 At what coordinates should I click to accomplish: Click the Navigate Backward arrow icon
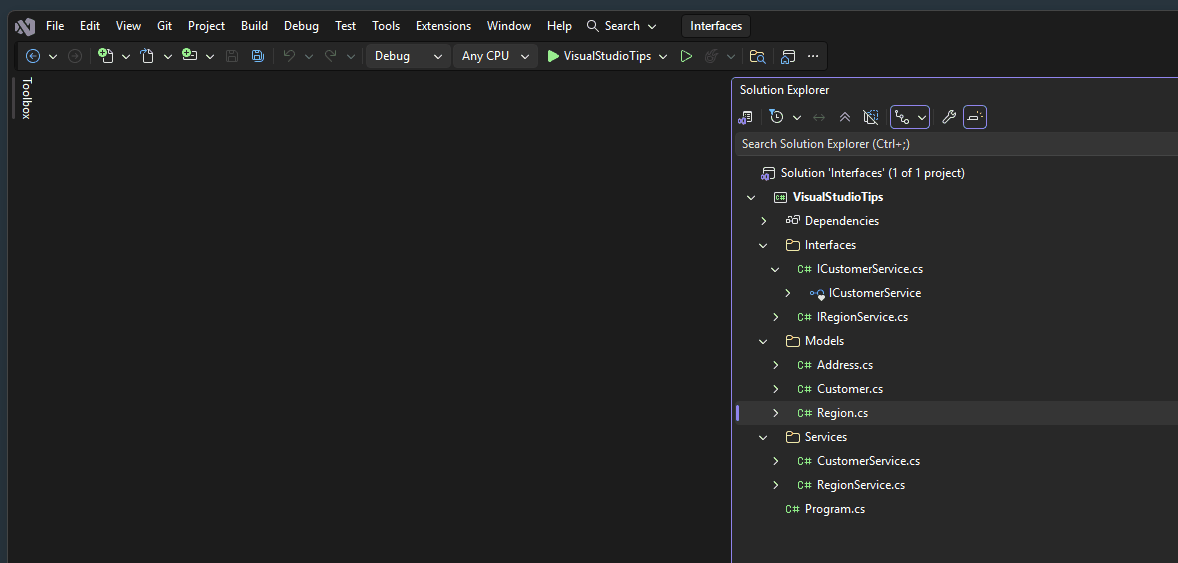pos(33,56)
